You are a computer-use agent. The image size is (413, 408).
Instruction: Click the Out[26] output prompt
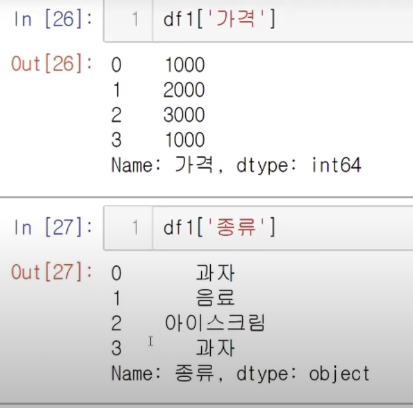point(52,63)
